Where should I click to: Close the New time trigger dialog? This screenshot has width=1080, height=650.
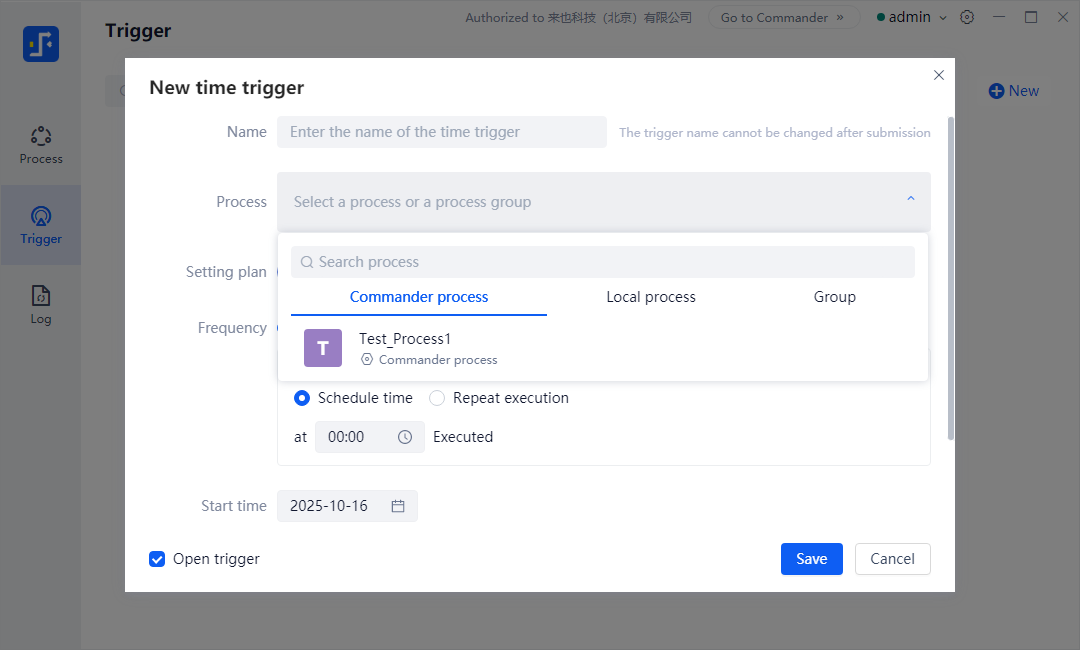pyautogui.click(x=938, y=75)
